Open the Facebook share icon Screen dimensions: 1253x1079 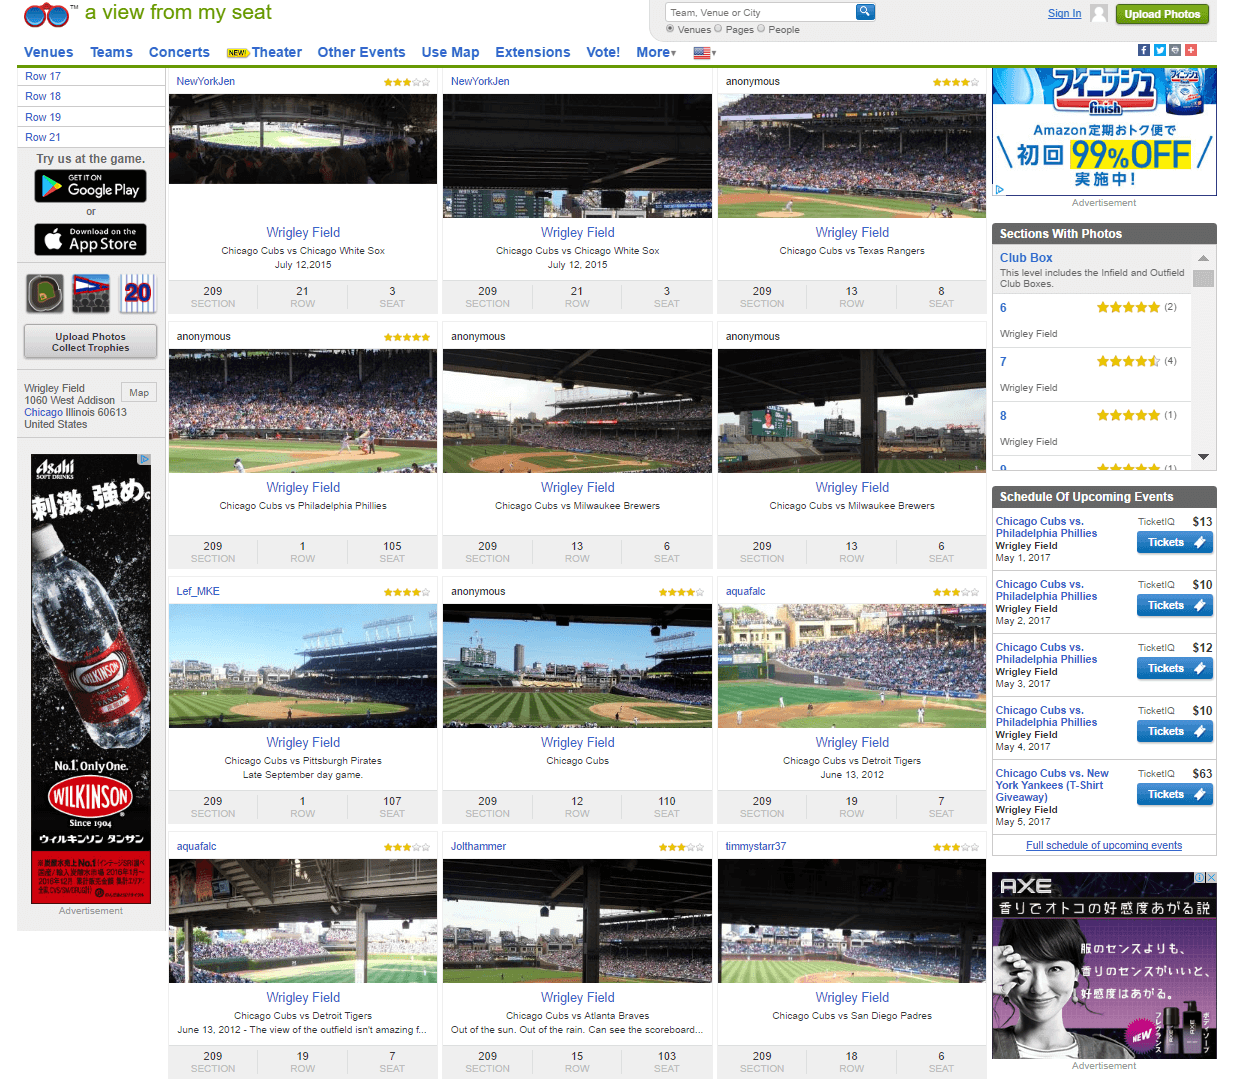coord(1144,50)
